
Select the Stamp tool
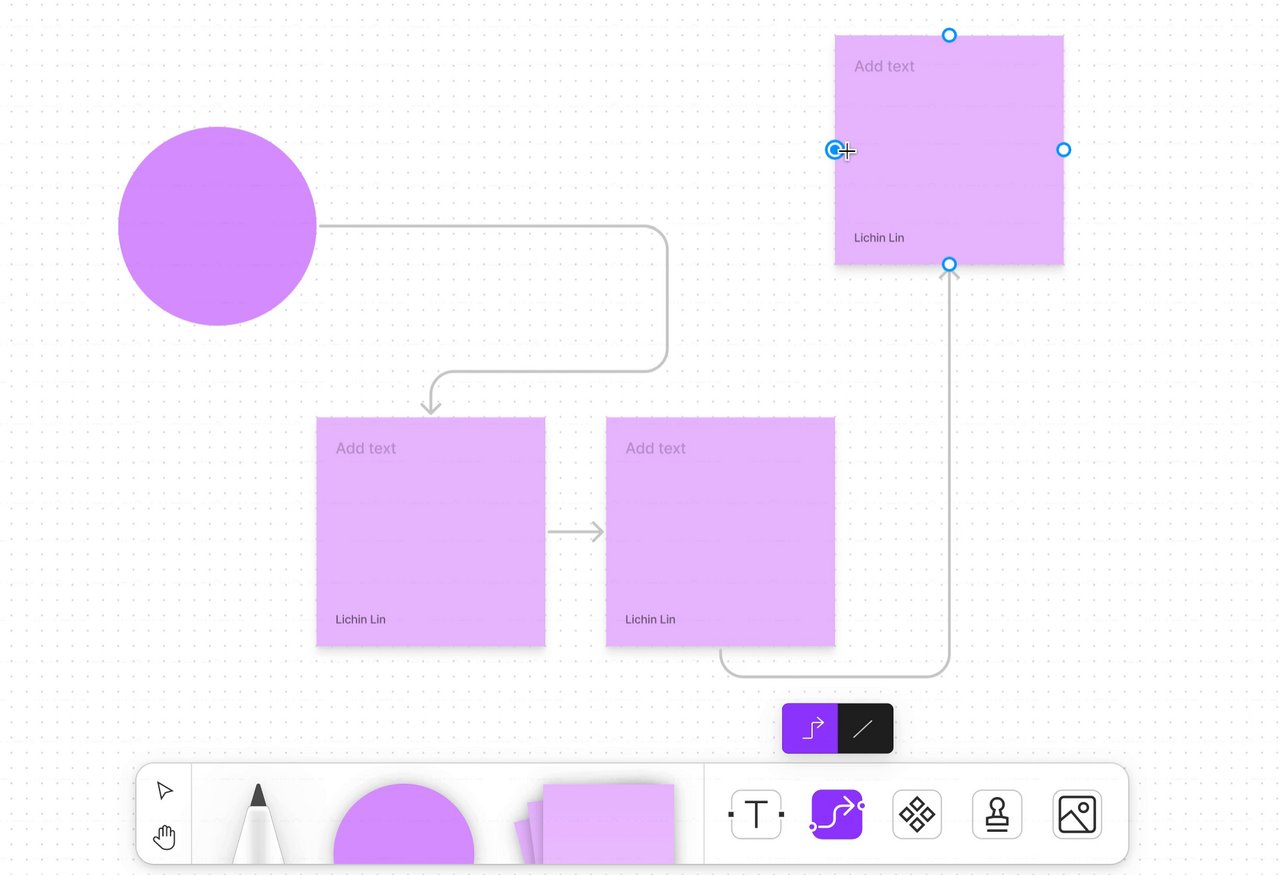[x=997, y=814]
